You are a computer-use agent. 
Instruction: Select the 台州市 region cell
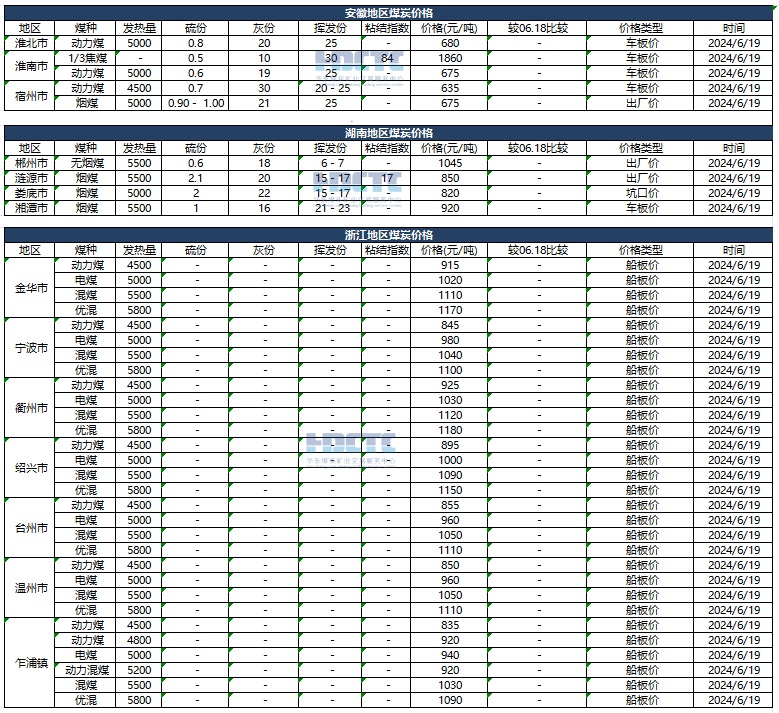pos(30,528)
